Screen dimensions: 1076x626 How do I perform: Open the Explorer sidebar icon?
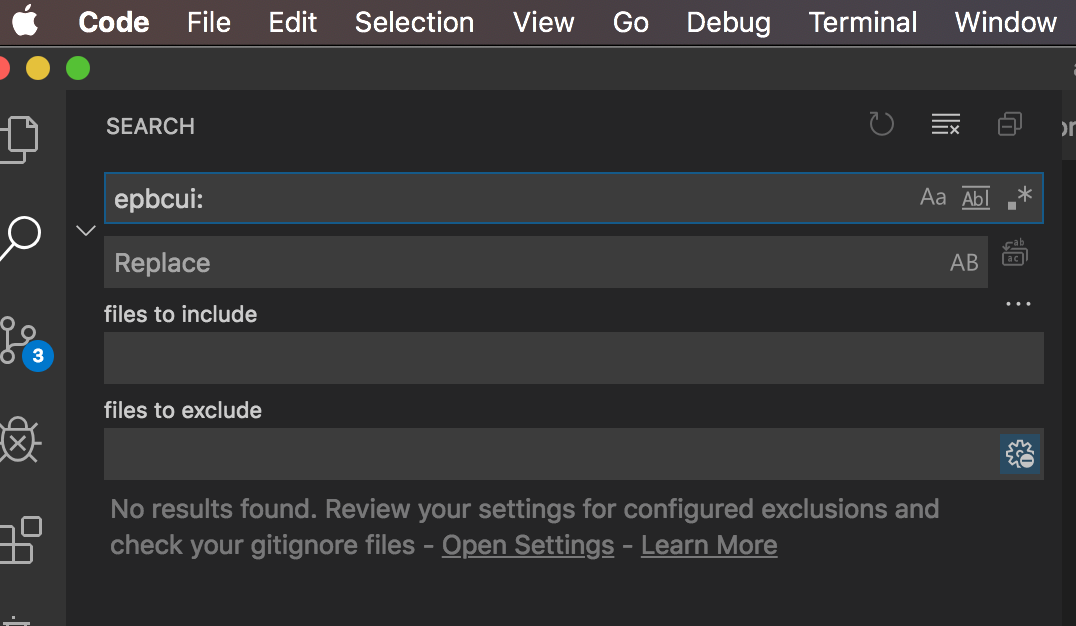(22, 138)
